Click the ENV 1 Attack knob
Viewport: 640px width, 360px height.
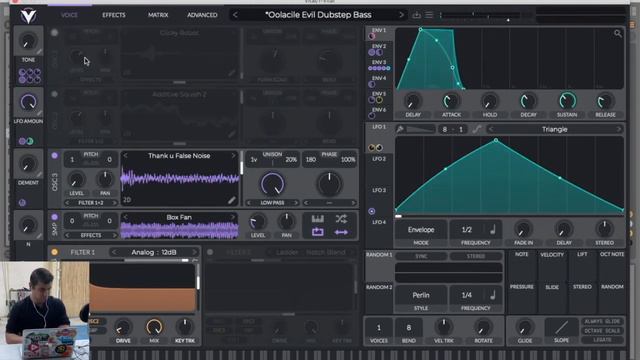(451, 101)
